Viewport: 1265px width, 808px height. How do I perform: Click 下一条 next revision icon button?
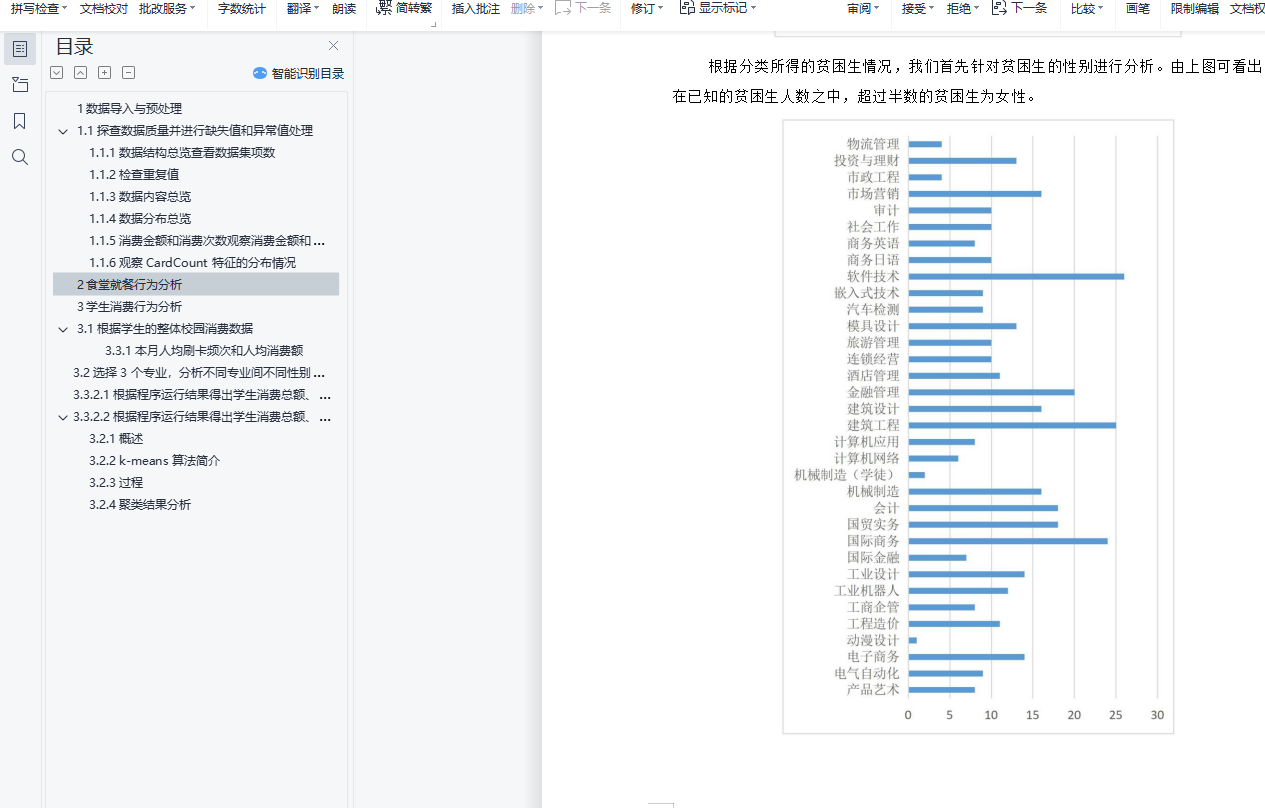[x=1020, y=8]
